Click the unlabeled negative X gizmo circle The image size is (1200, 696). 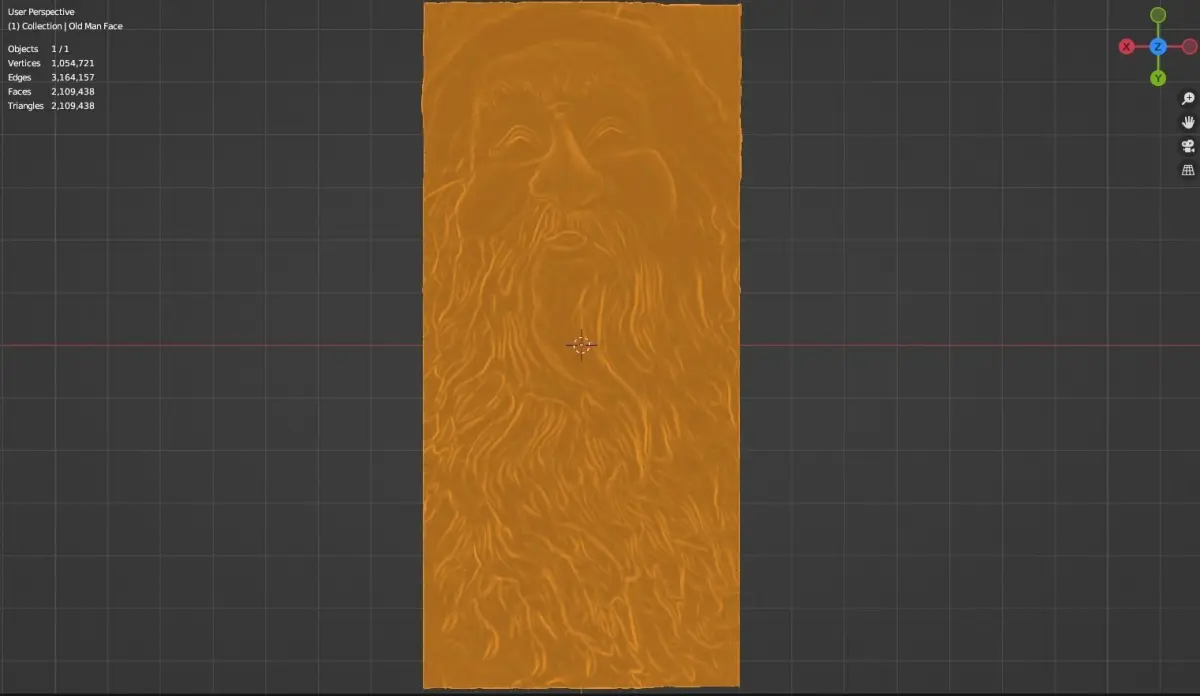(x=1189, y=46)
